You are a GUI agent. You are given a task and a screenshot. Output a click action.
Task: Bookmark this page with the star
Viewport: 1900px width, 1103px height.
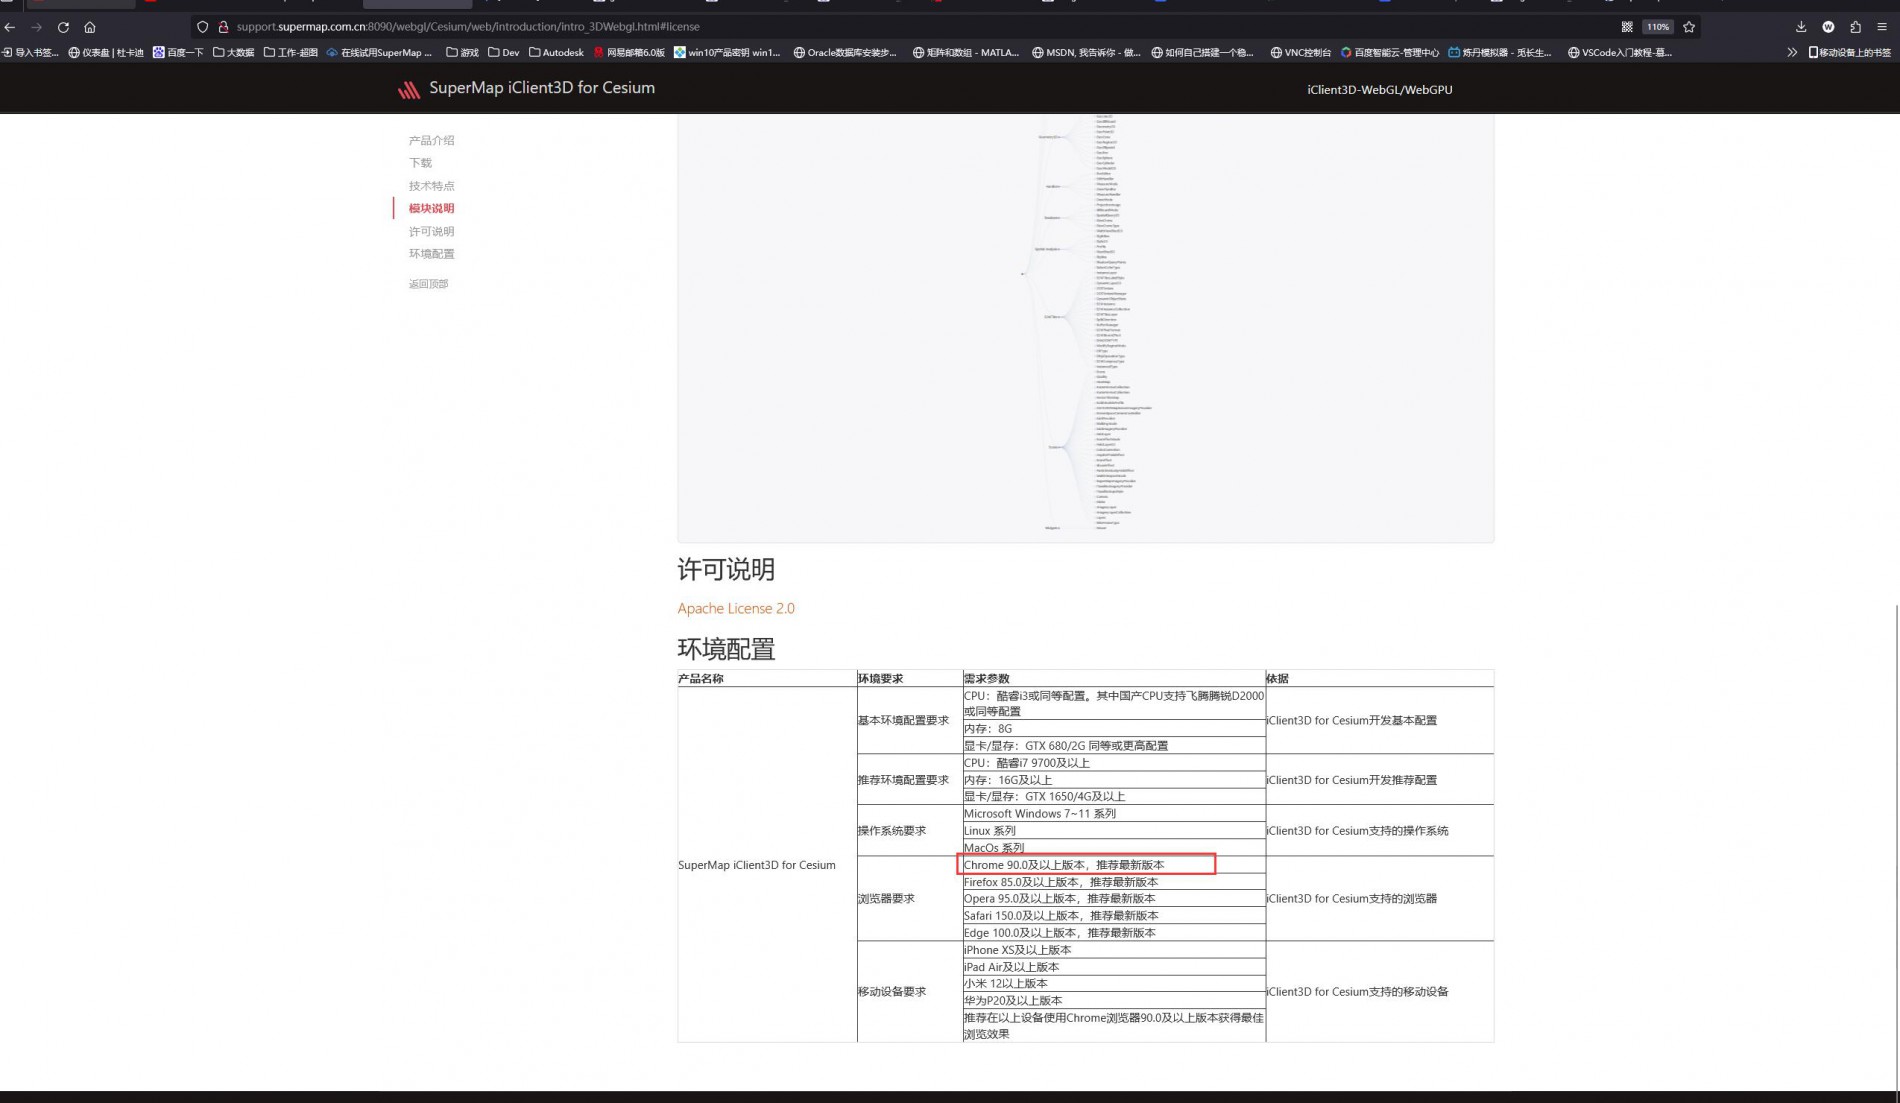1689,27
